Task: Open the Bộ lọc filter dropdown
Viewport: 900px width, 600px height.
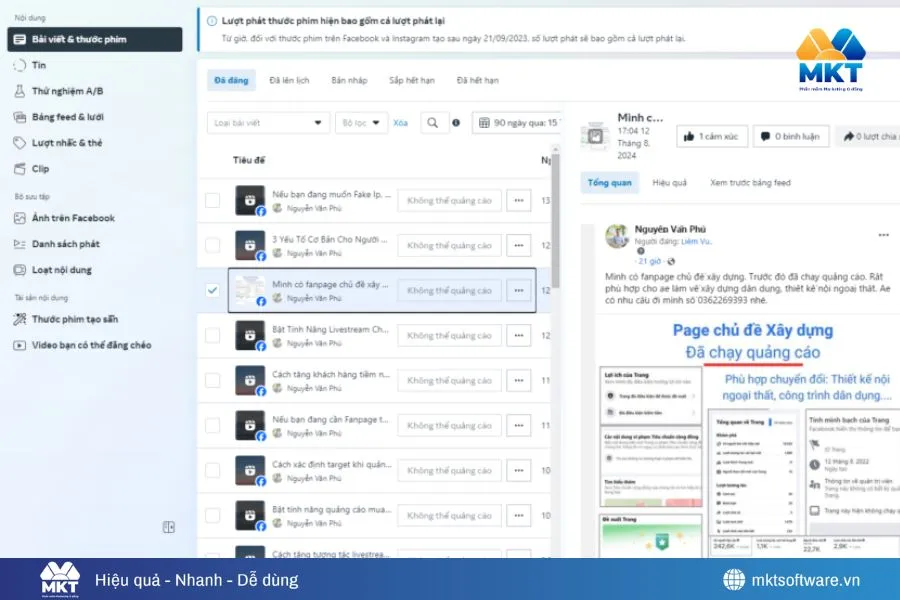Action: point(360,121)
